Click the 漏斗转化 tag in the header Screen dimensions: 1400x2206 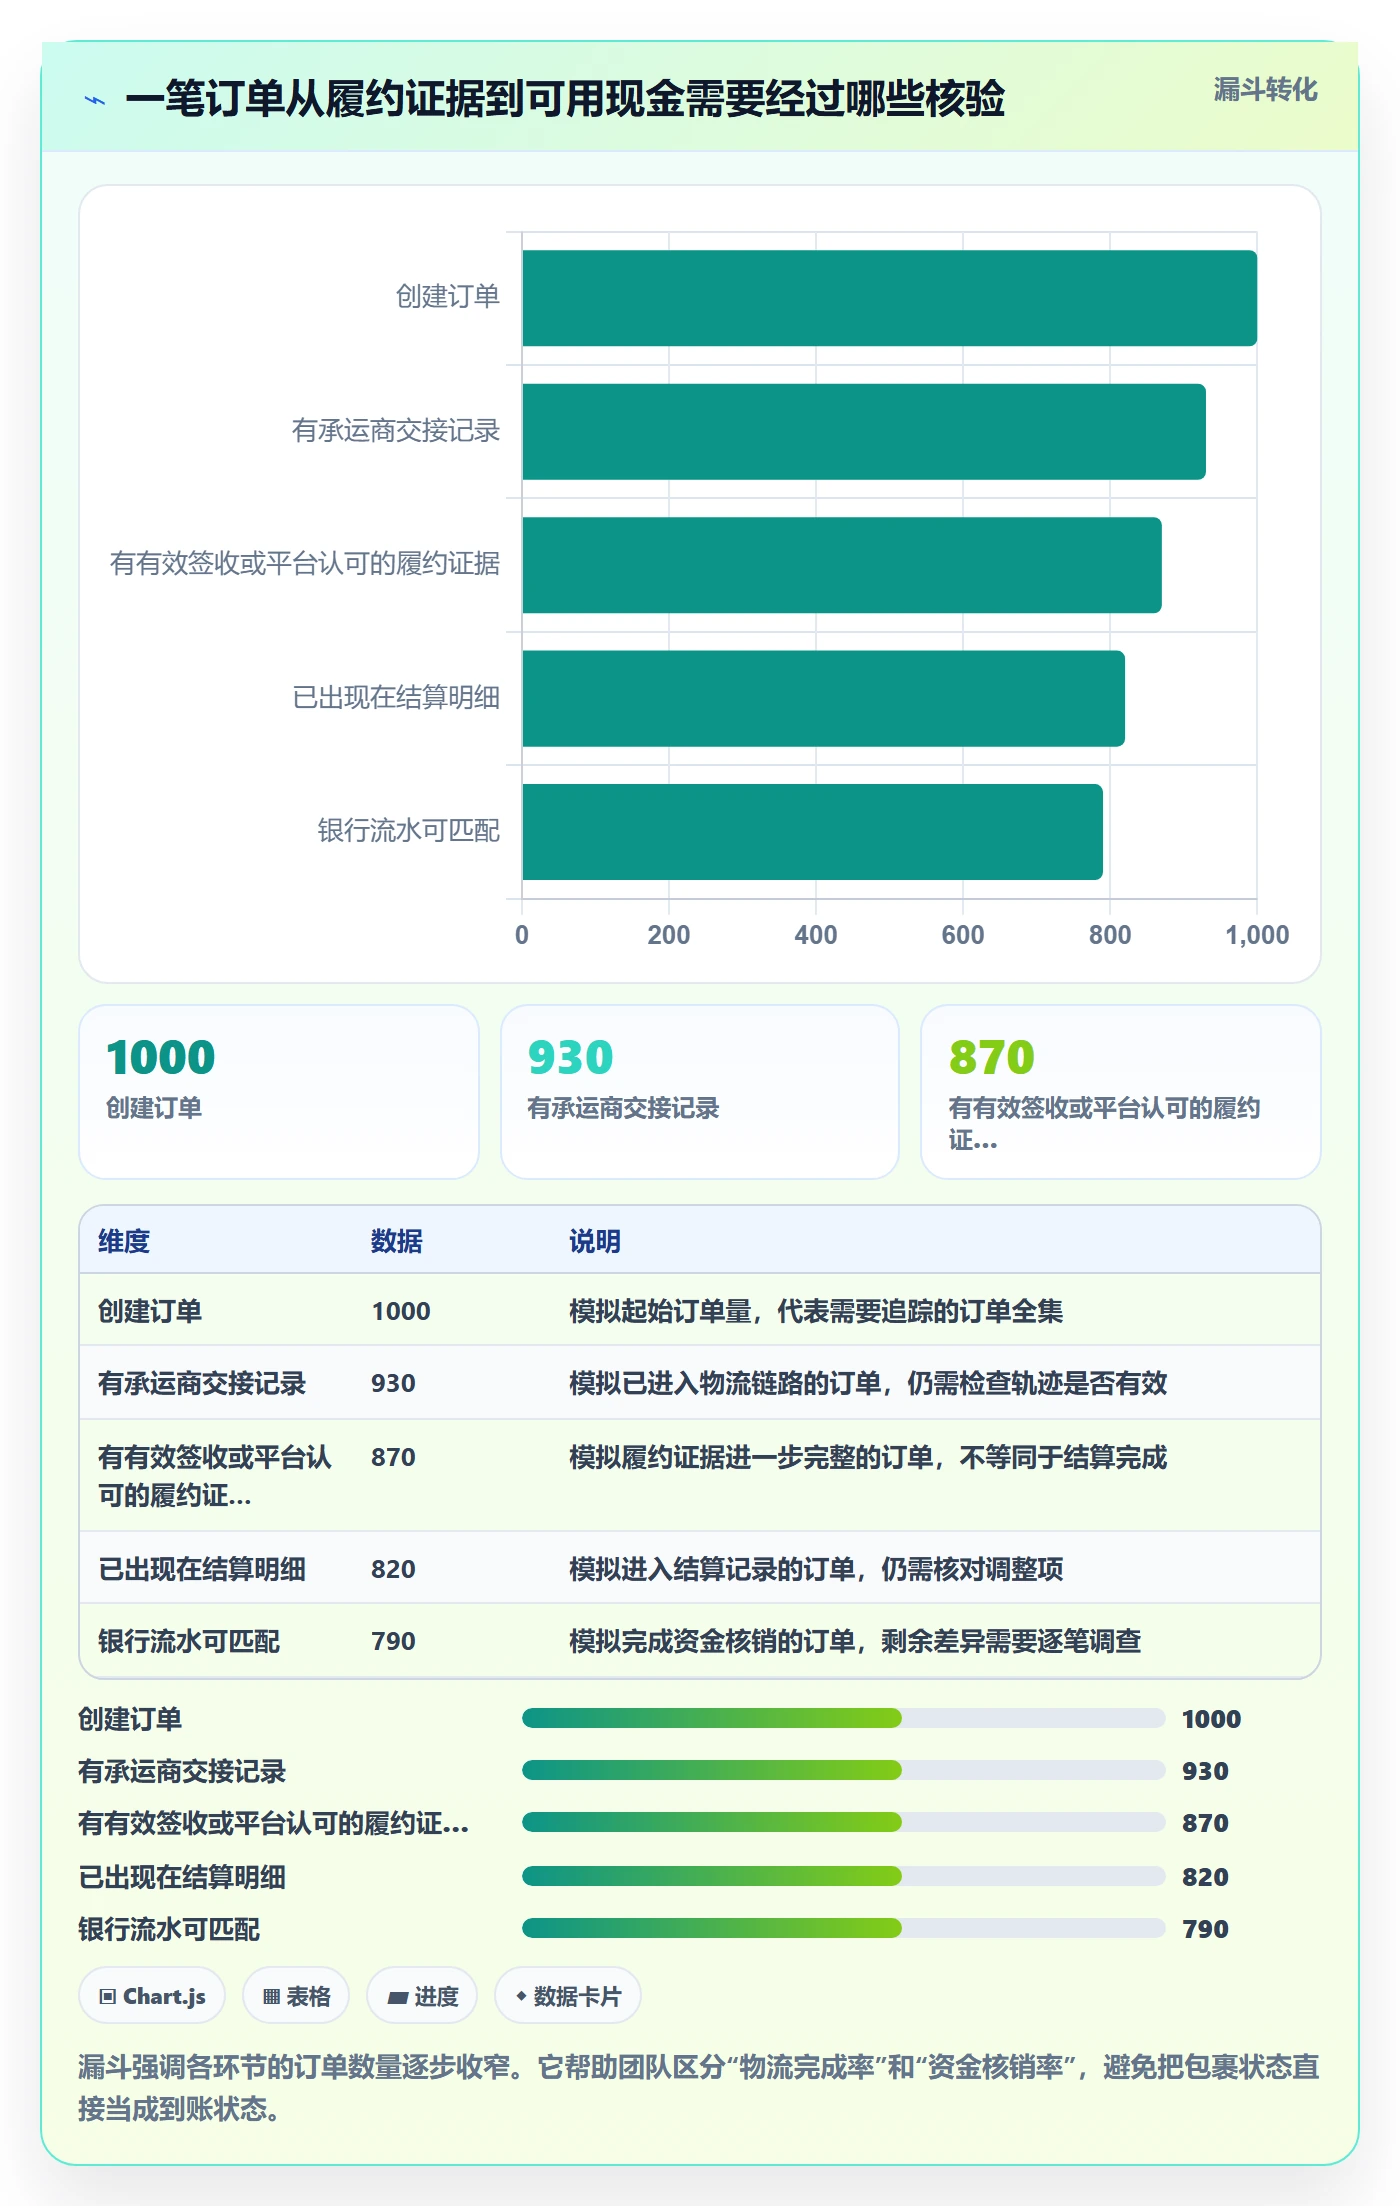pyautogui.click(x=1265, y=90)
